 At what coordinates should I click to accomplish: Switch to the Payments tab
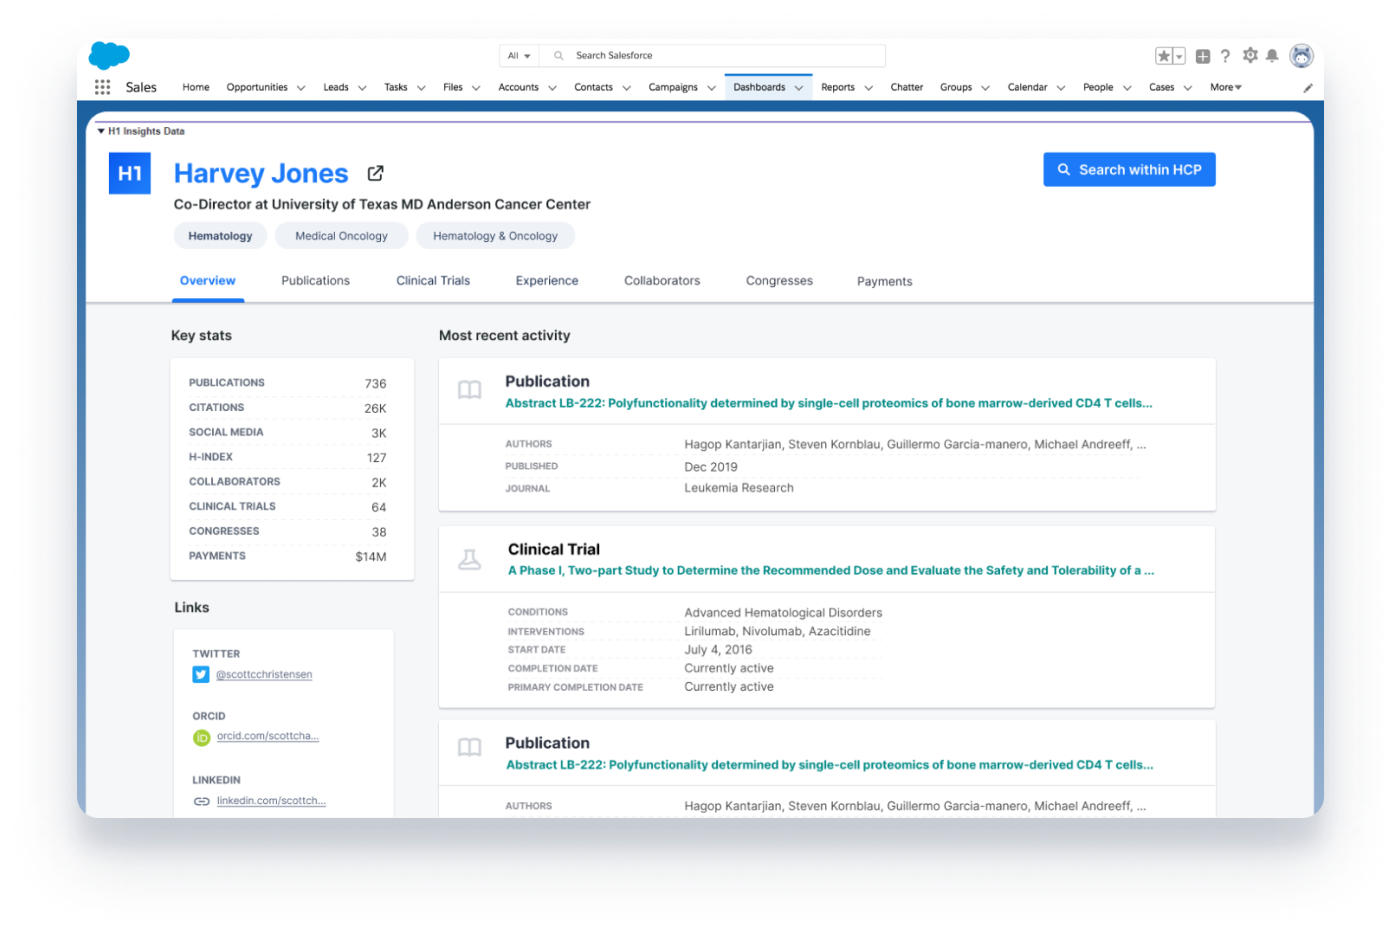tap(885, 282)
